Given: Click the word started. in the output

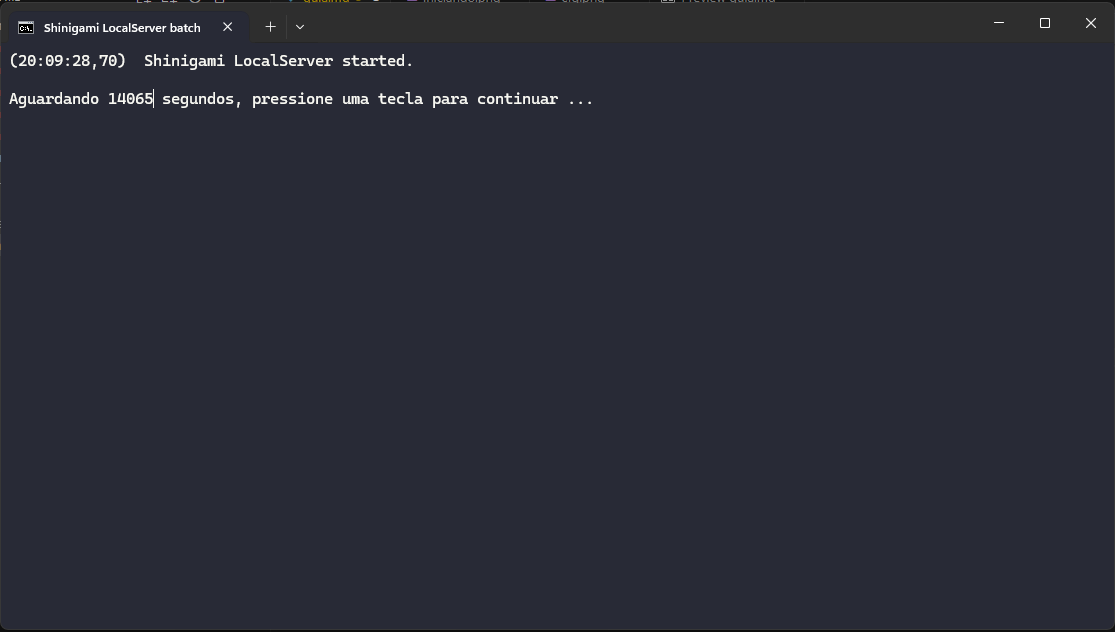Looking at the screenshot, I should (x=377, y=61).
